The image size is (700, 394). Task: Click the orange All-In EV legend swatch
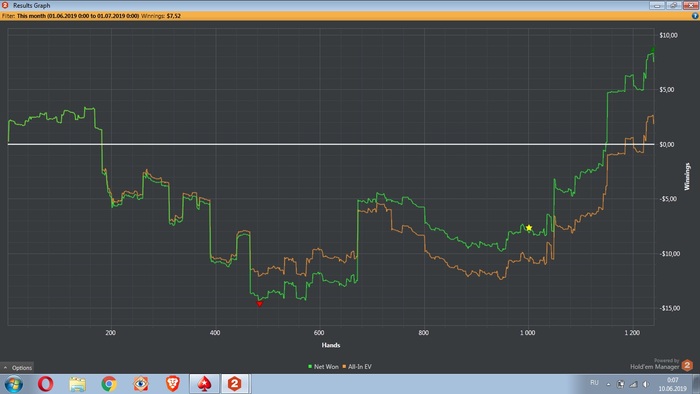click(x=344, y=366)
